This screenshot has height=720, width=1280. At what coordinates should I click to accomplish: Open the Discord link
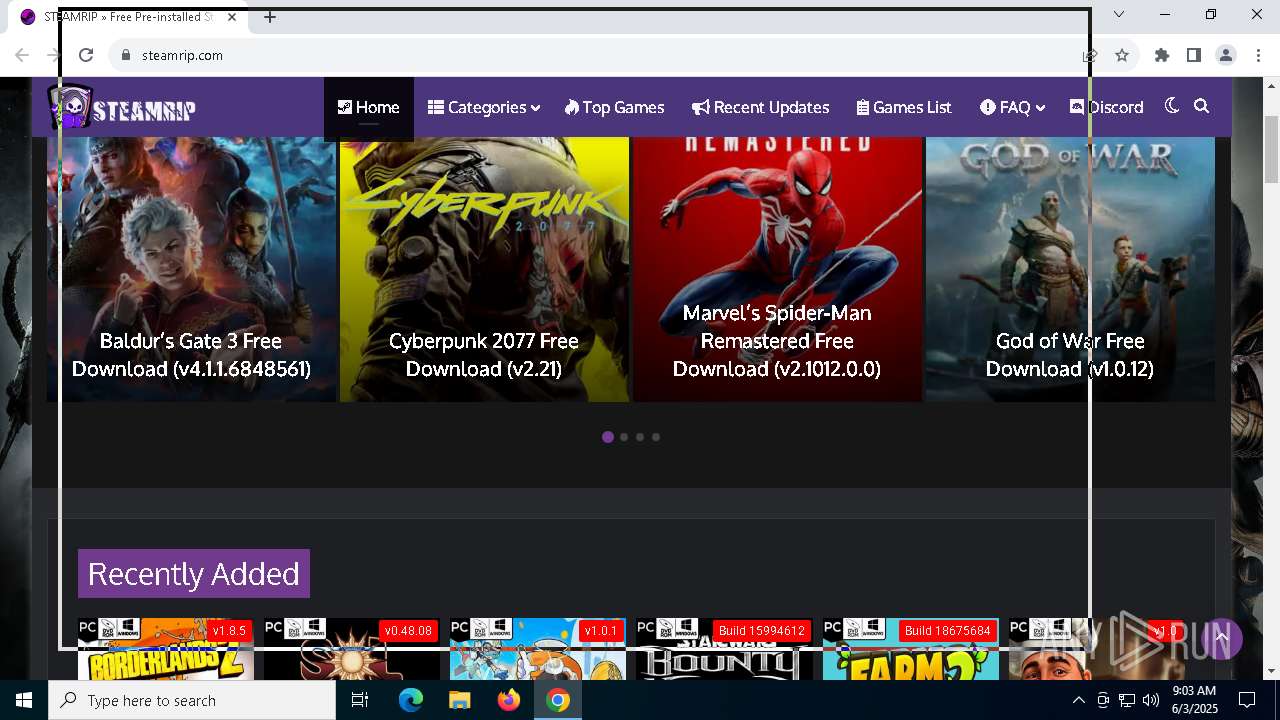pos(1106,107)
